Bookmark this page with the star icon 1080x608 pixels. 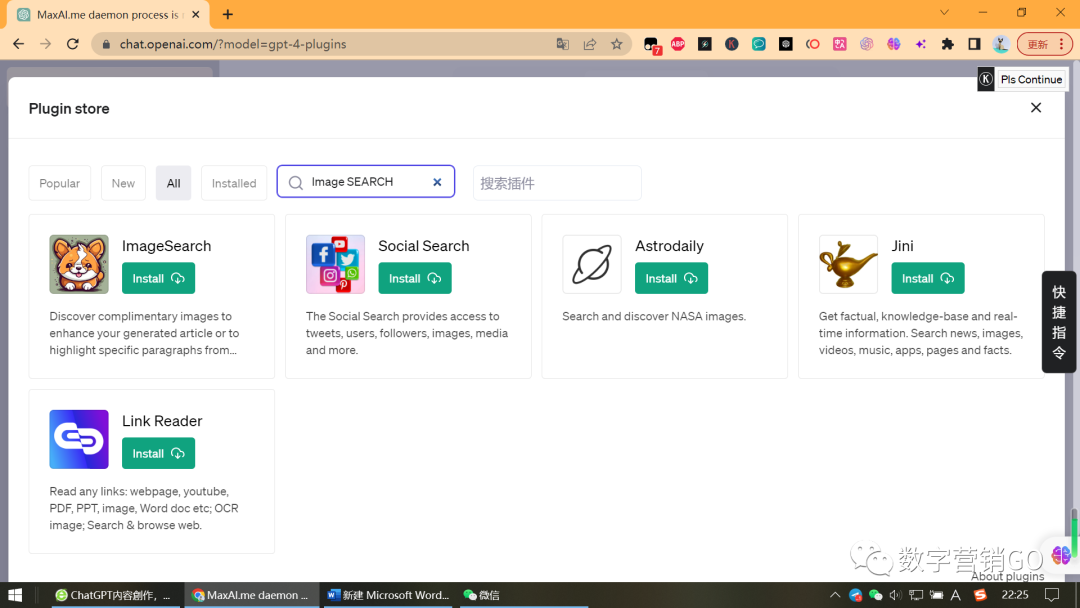click(x=616, y=44)
